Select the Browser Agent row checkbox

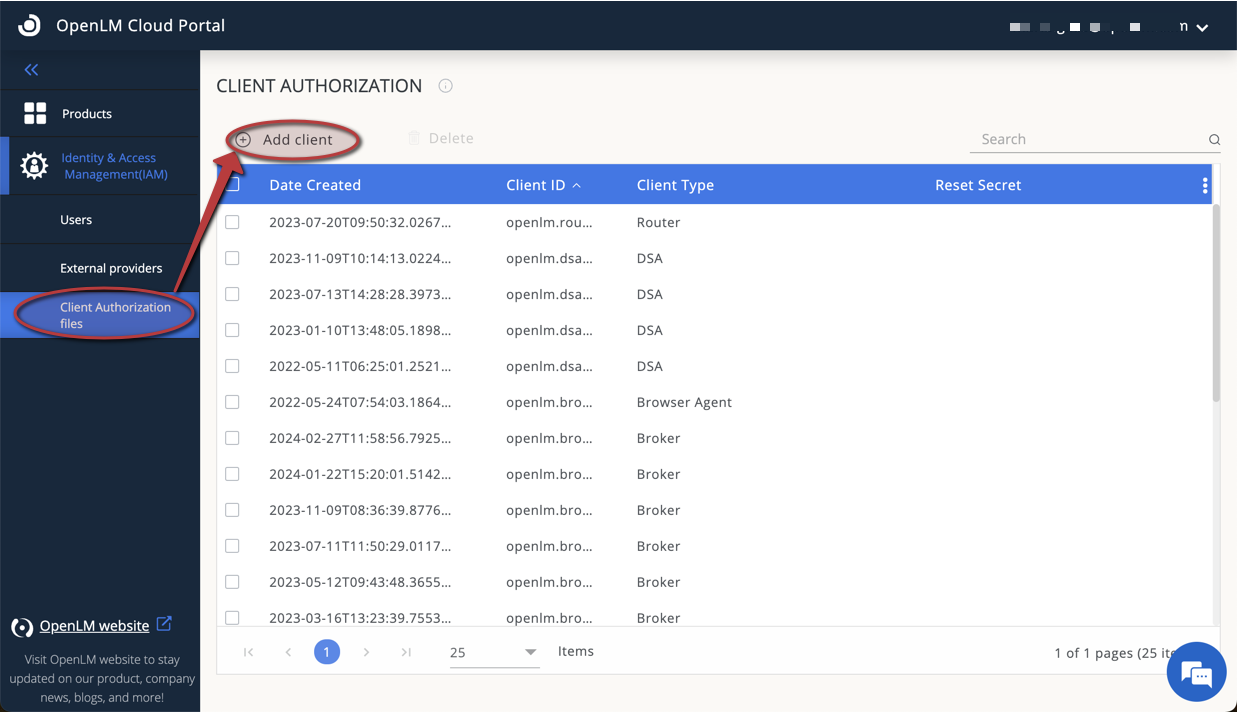coord(232,401)
